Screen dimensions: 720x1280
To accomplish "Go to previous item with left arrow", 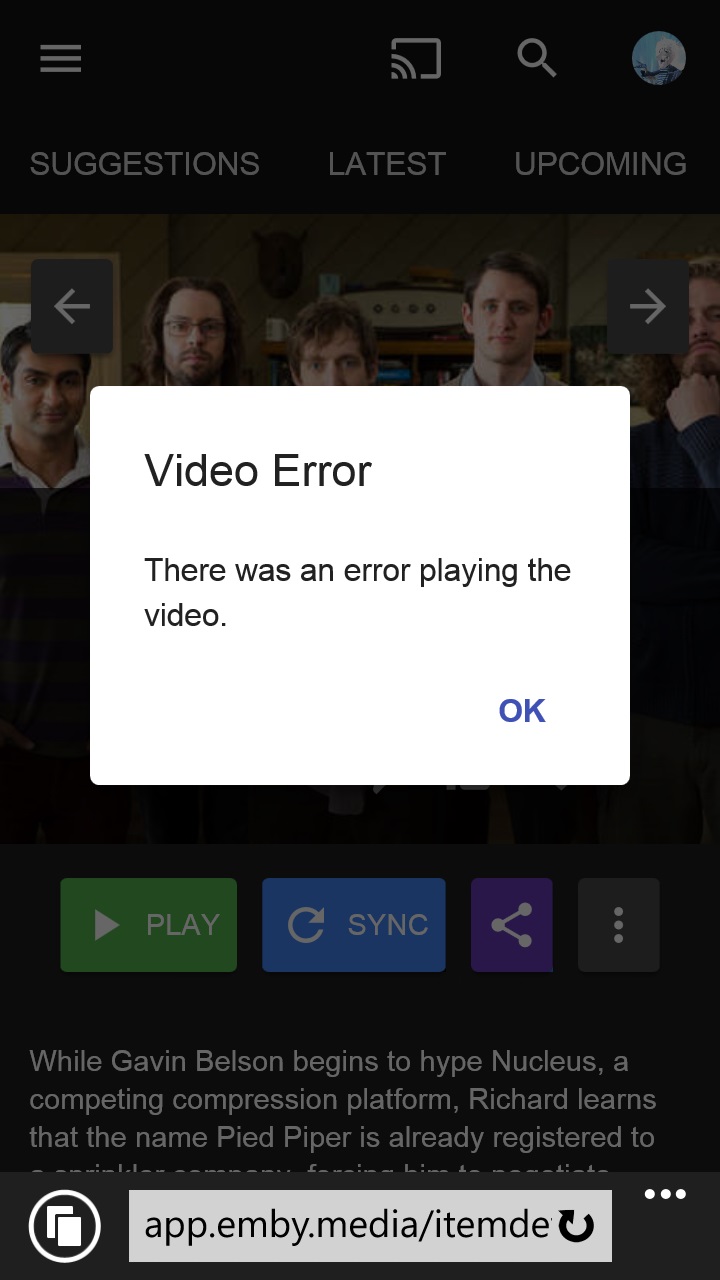I will pos(72,307).
